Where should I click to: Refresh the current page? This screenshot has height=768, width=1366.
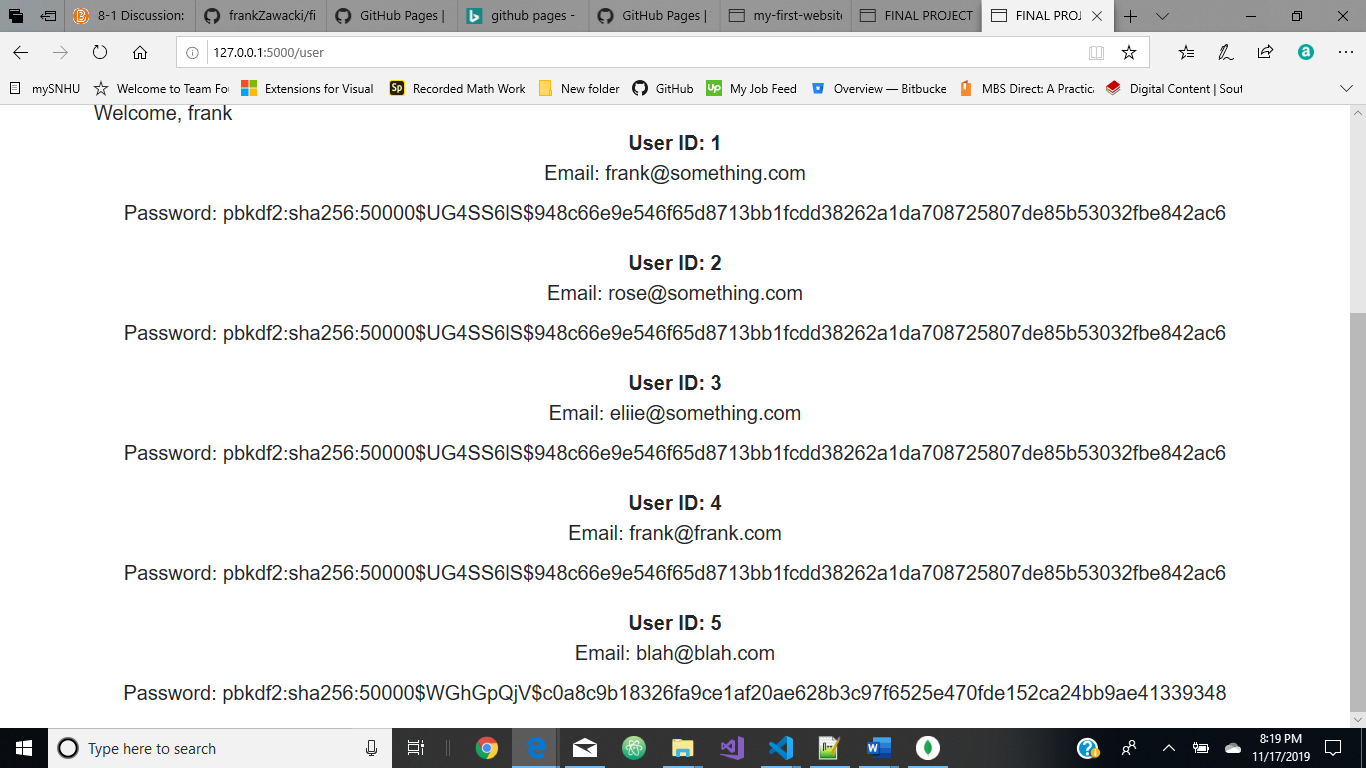click(100, 52)
